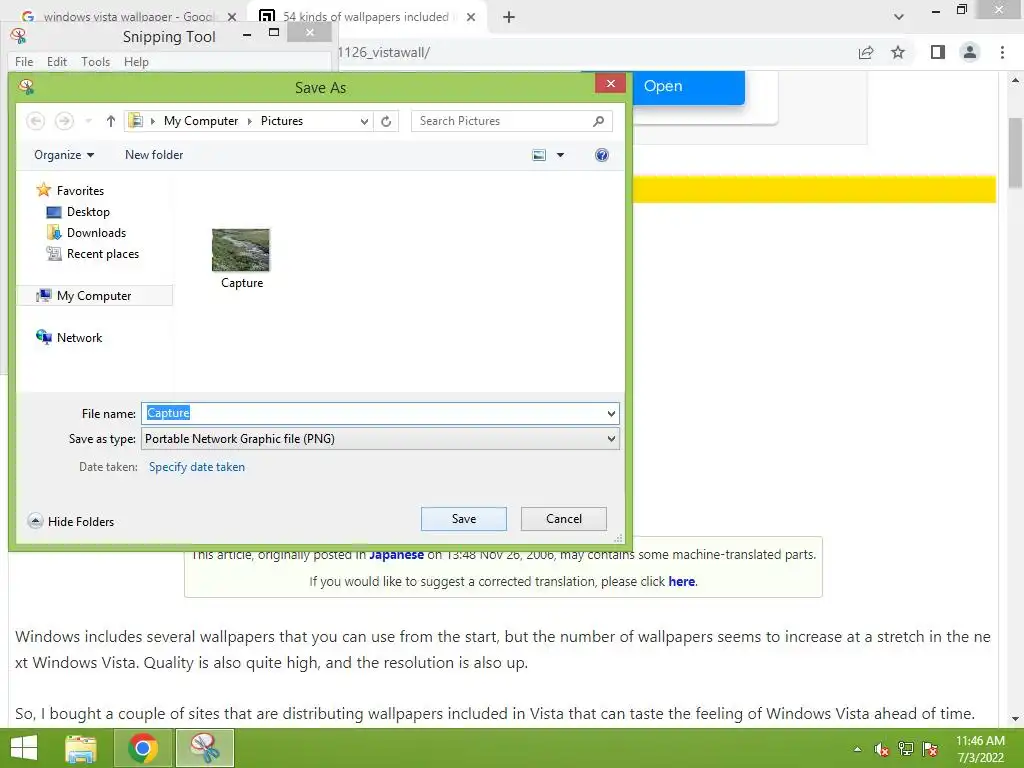
Task: Open Action Center flag tray icon
Action: [930, 750]
